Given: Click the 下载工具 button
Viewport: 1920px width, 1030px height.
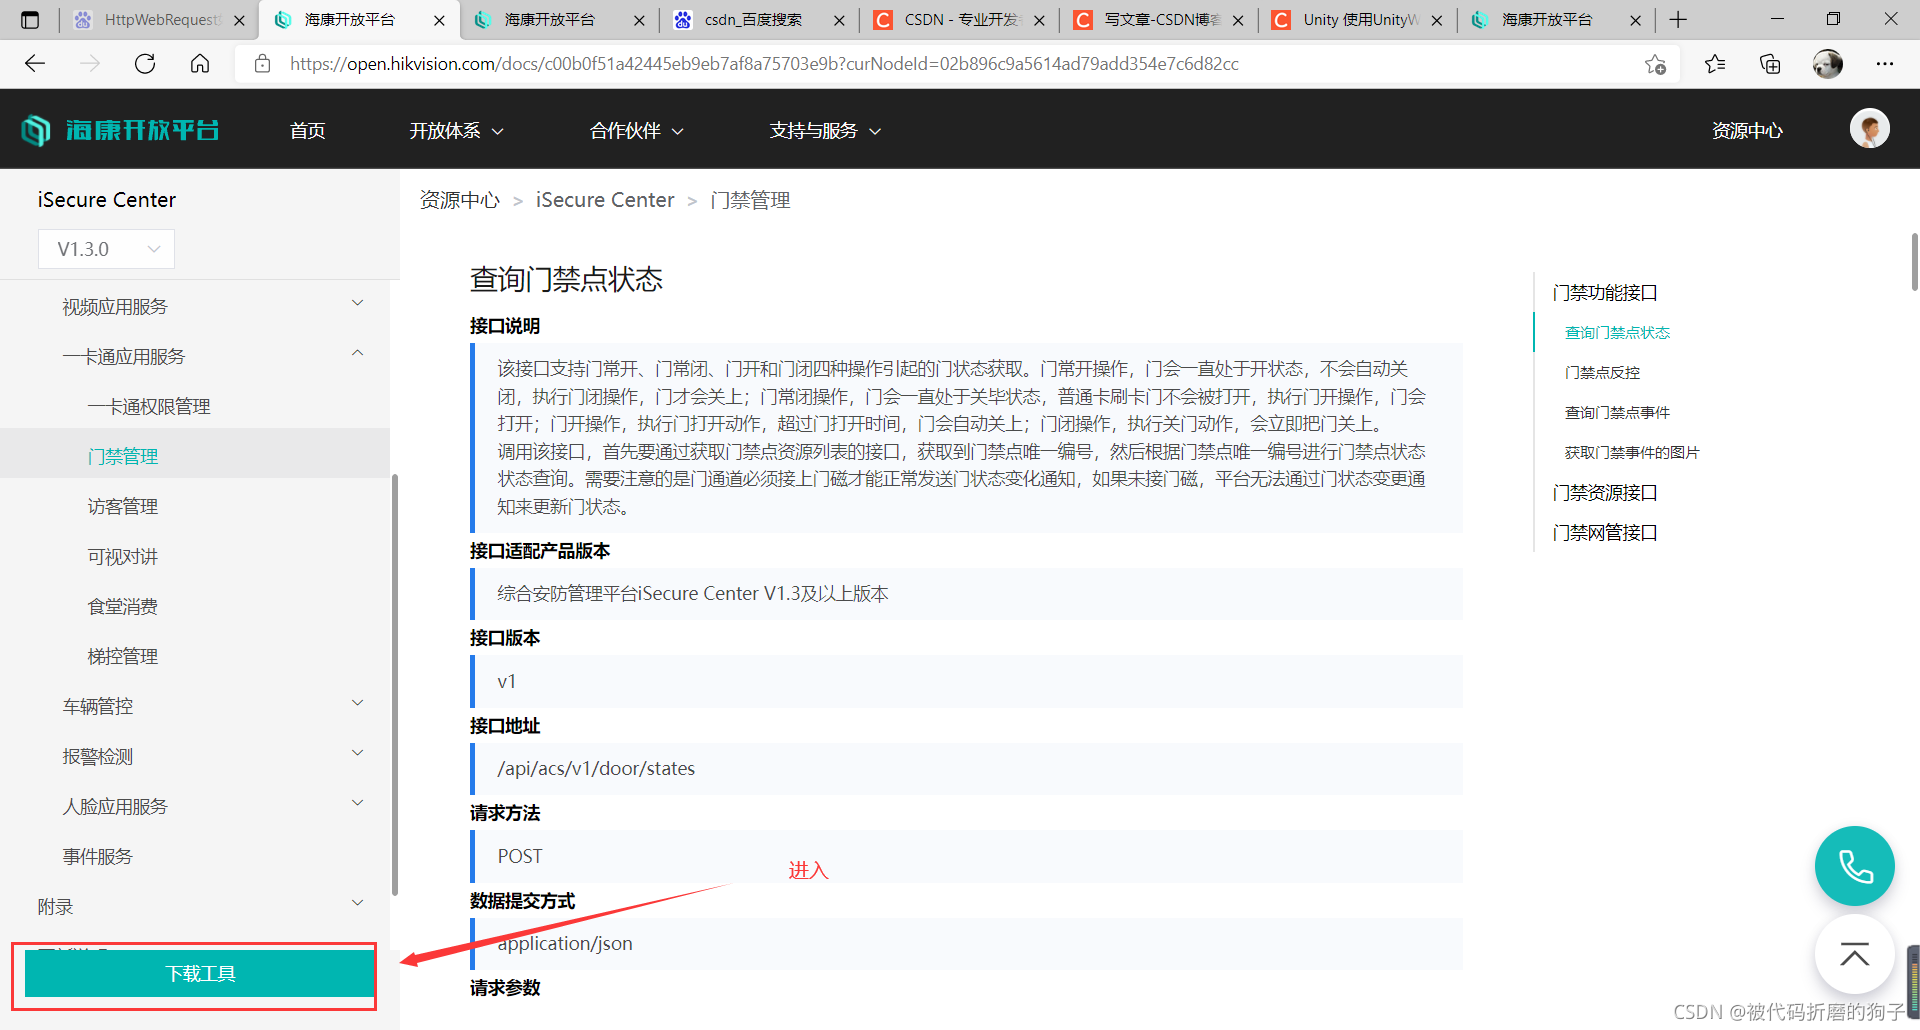Looking at the screenshot, I should [x=199, y=973].
